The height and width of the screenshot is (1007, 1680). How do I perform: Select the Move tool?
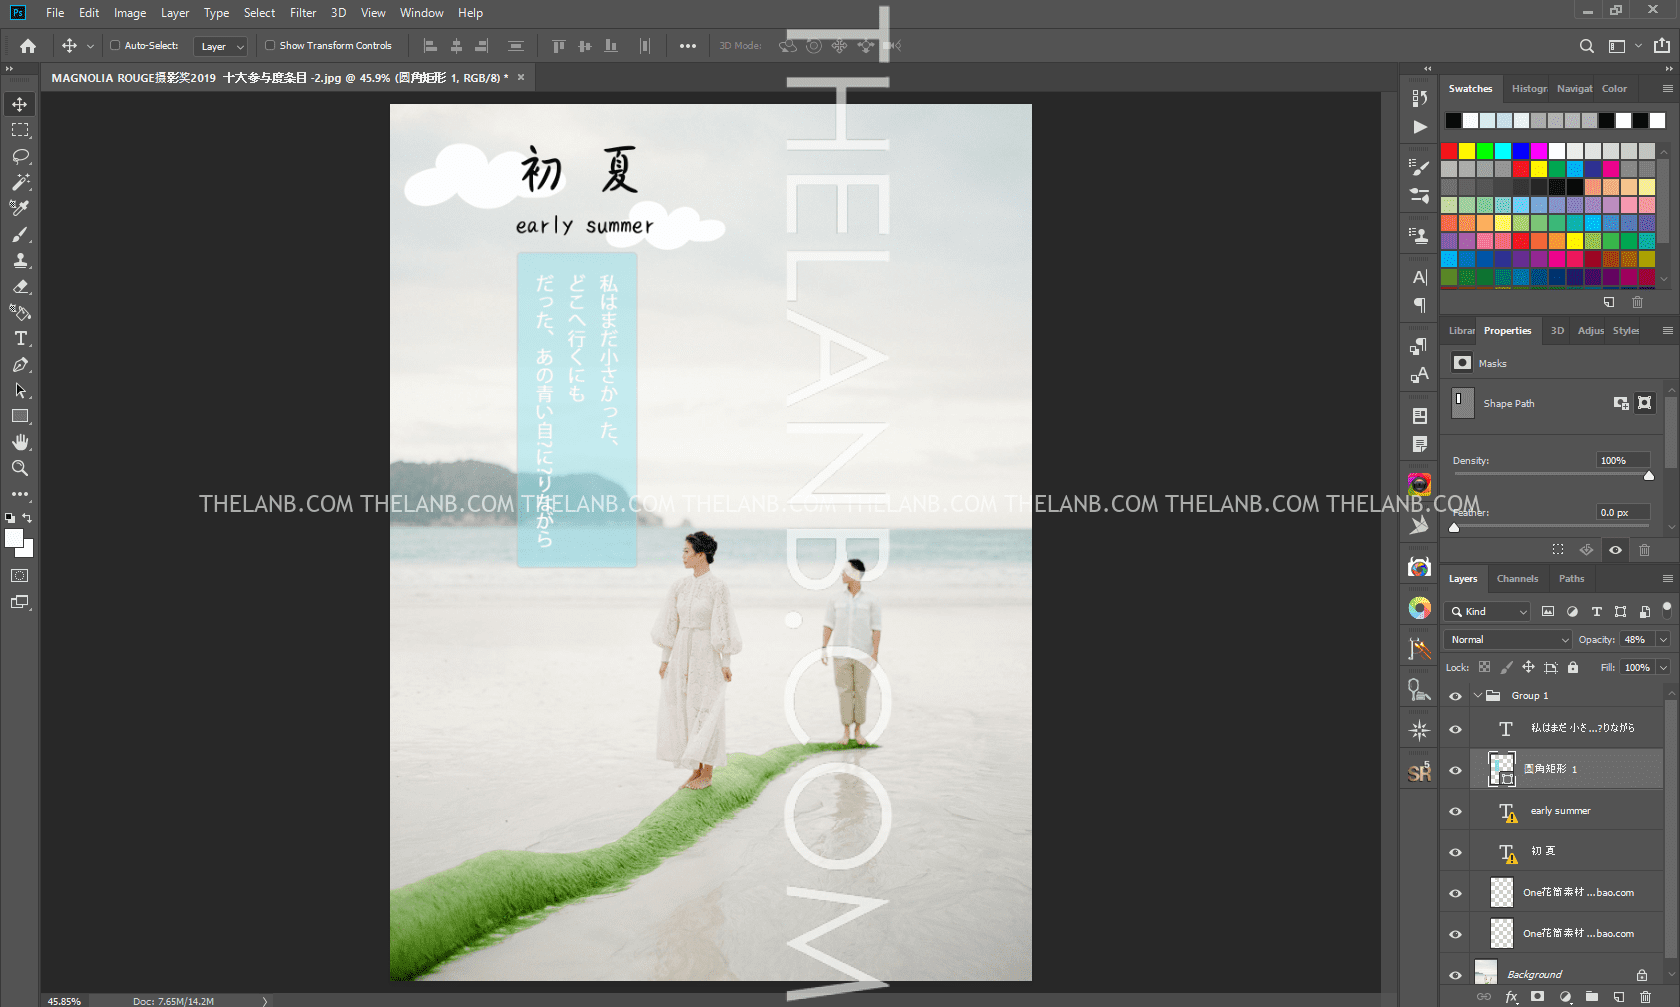pos(20,104)
